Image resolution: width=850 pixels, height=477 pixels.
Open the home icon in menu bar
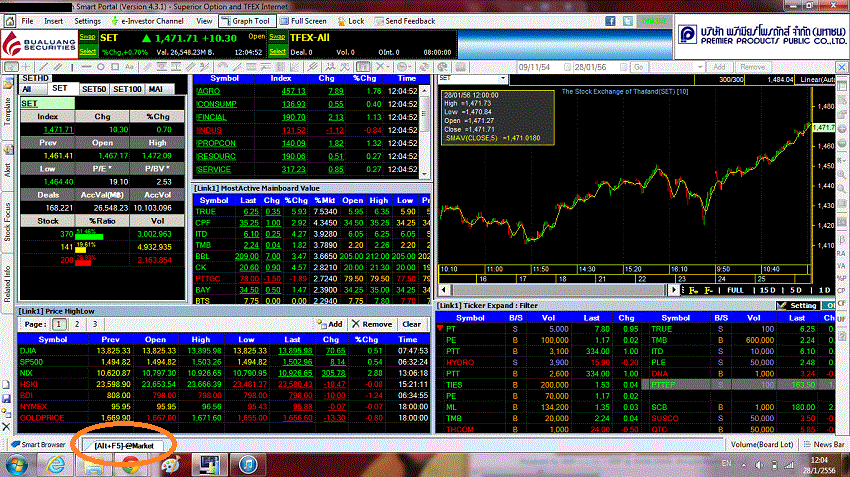(10, 21)
